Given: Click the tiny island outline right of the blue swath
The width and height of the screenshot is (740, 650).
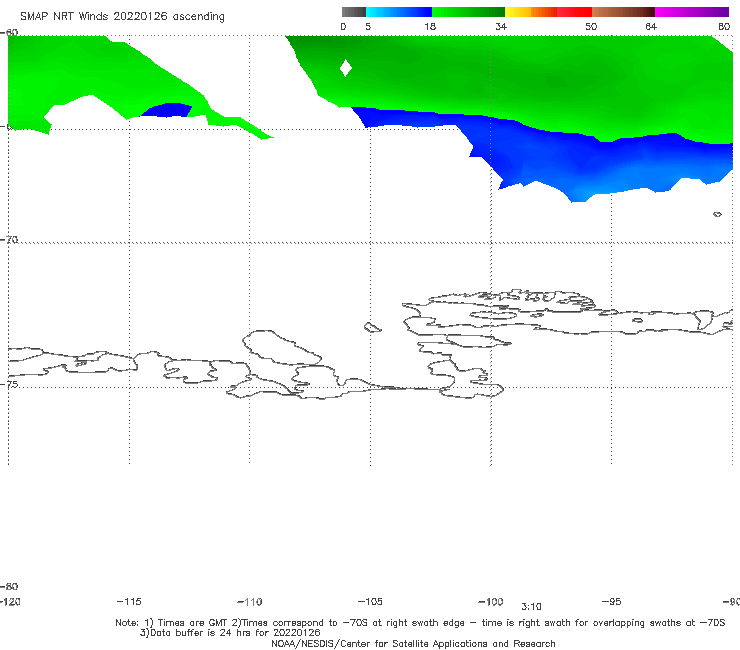Looking at the screenshot, I should tap(717, 214).
